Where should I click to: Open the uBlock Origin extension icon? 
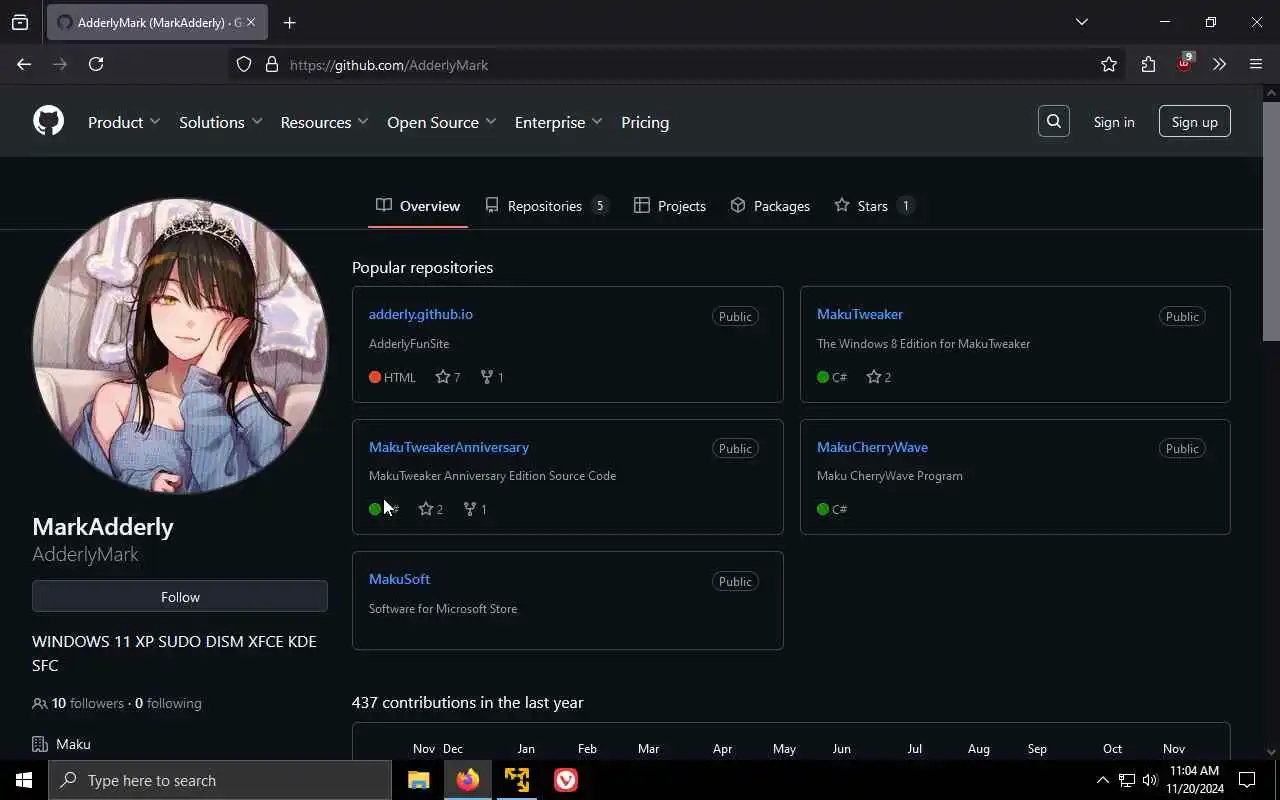click(x=1184, y=63)
